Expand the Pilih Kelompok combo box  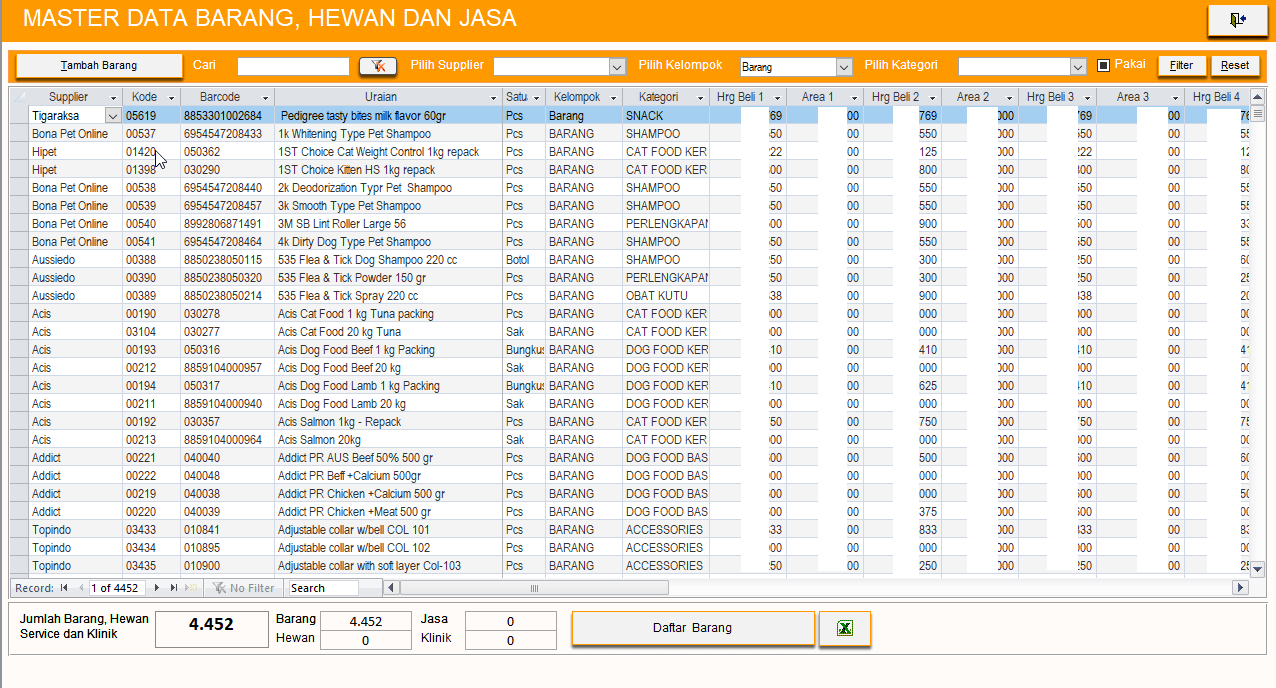[843, 67]
